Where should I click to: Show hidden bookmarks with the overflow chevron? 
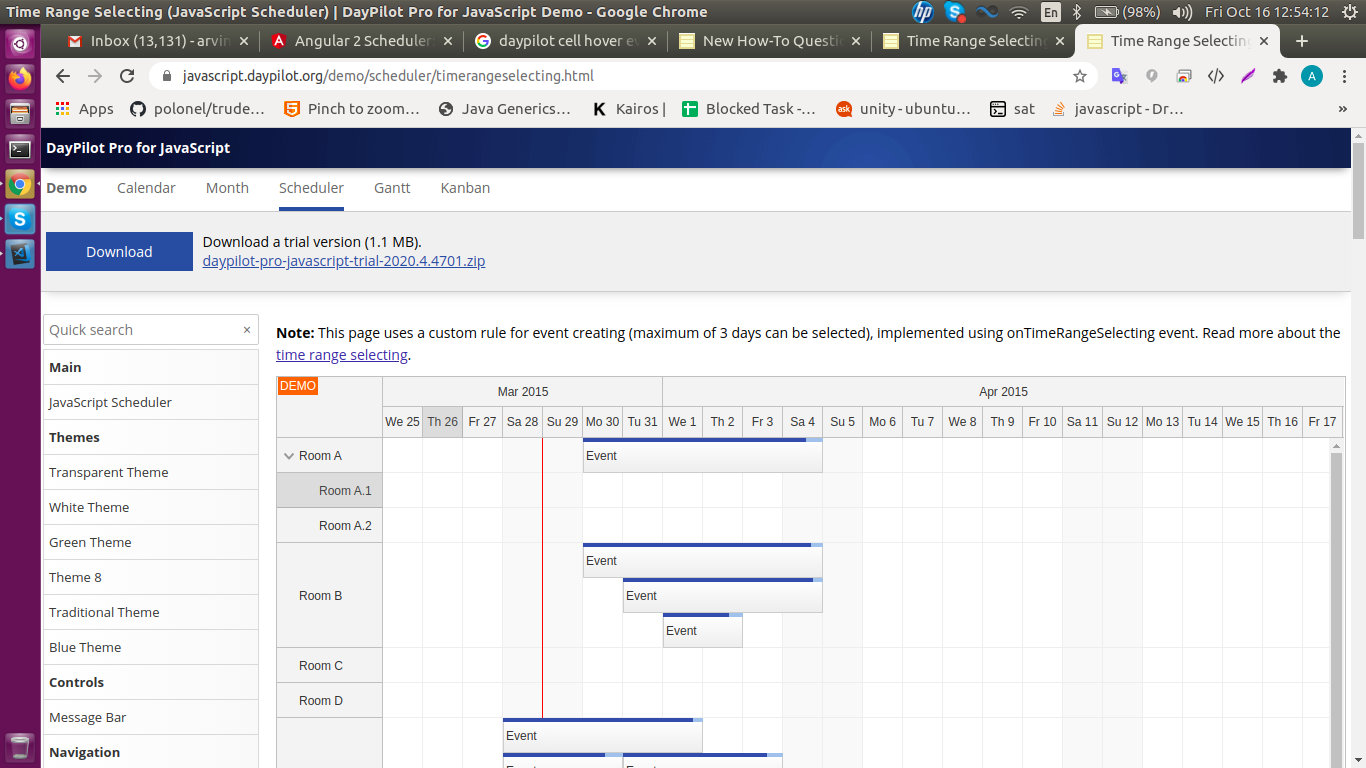pos(1342,109)
